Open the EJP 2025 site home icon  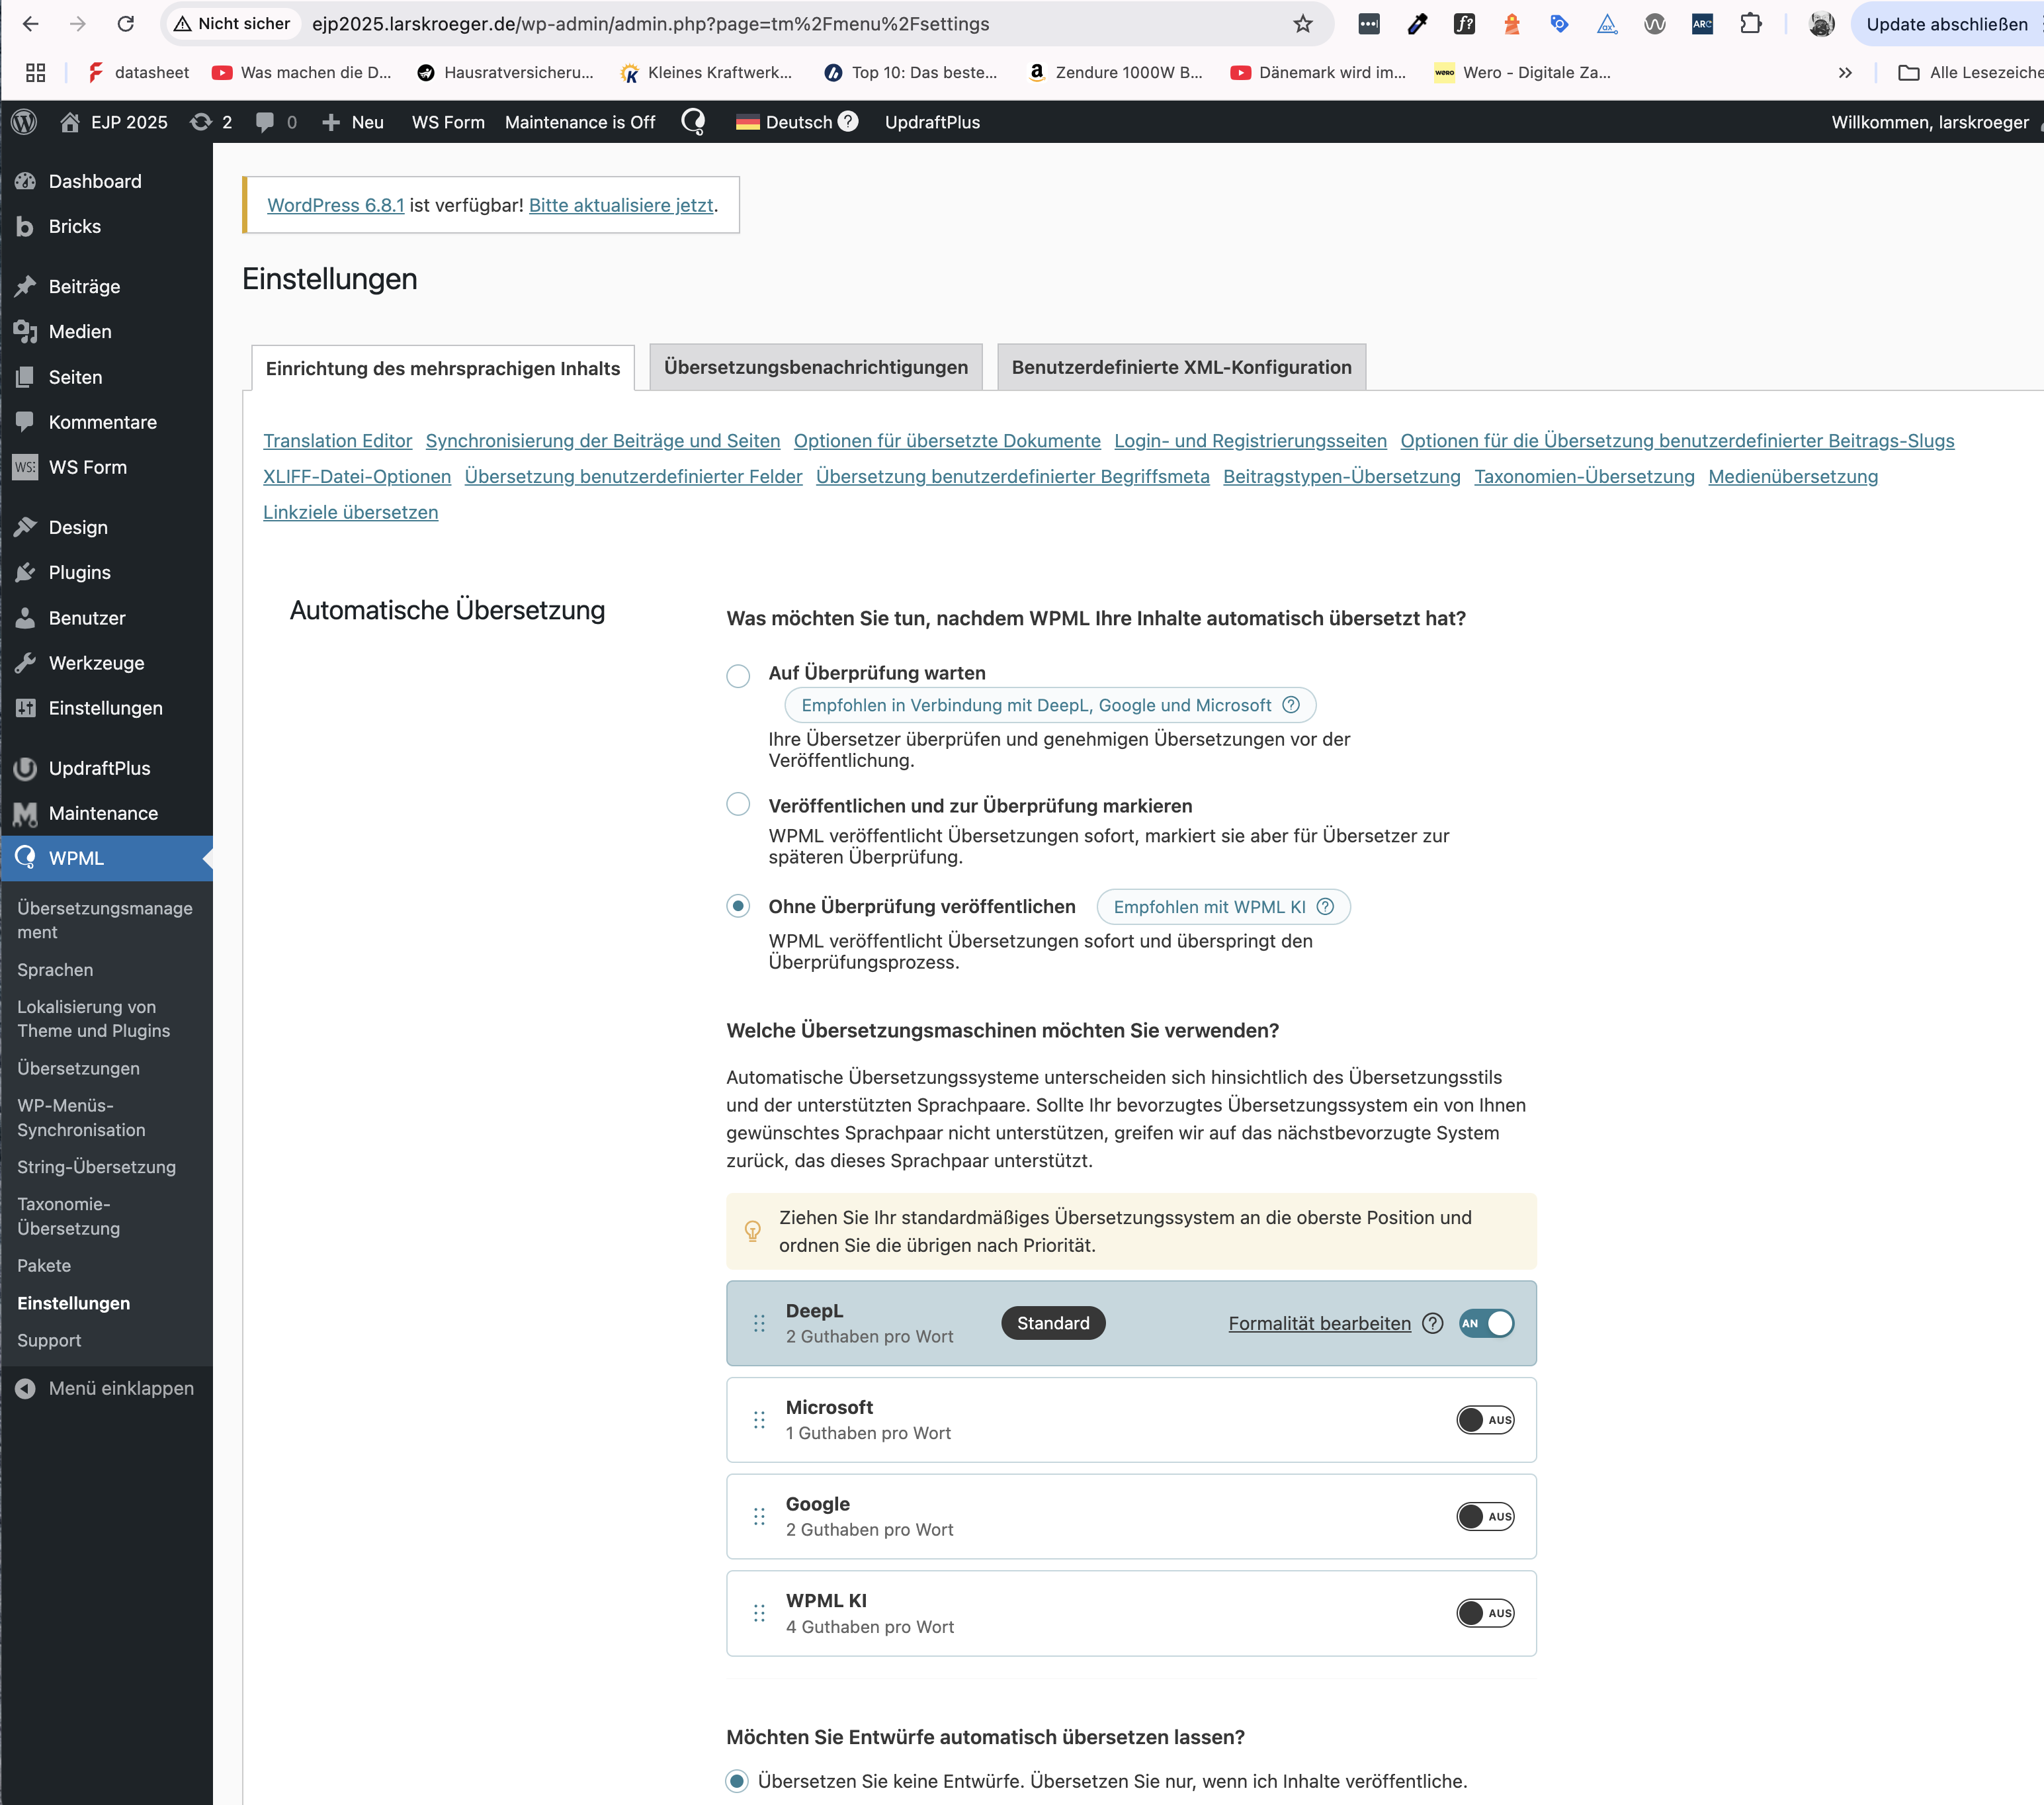click(70, 122)
